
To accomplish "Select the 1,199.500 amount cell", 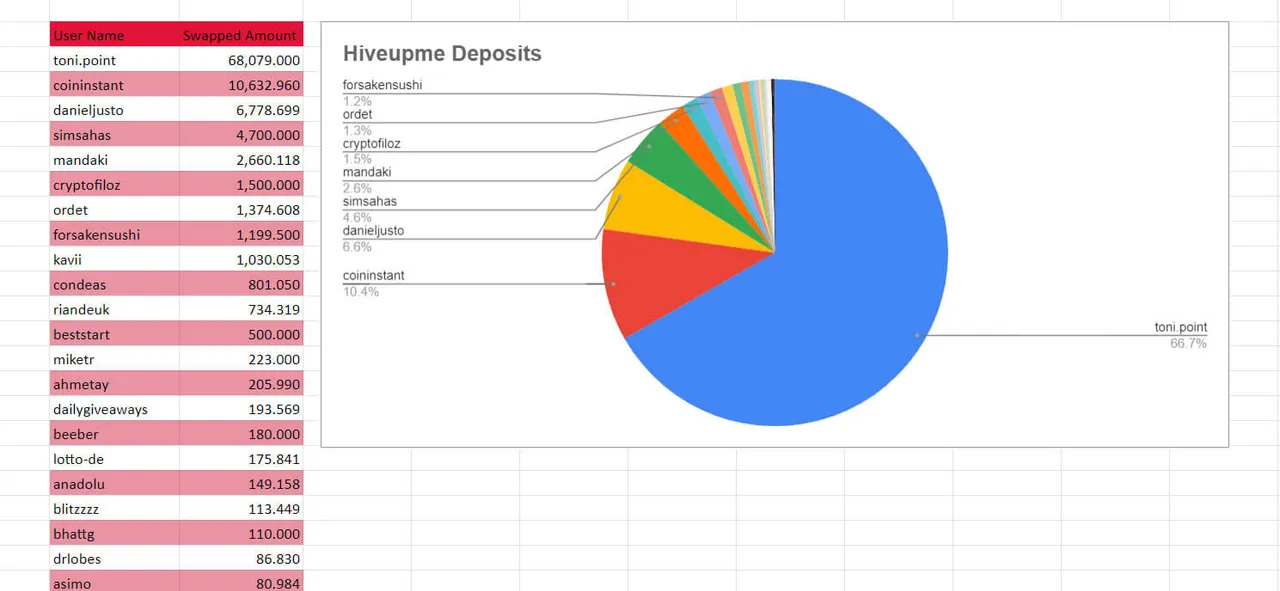I will [x=241, y=235].
